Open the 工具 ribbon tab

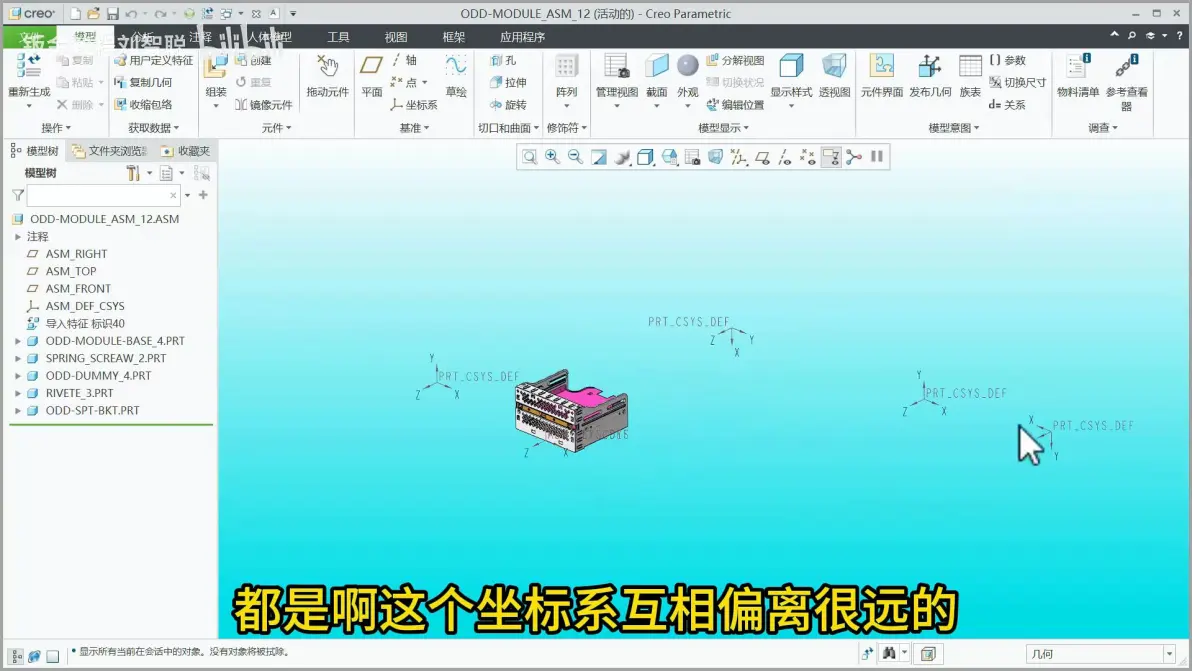click(x=338, y=36)
